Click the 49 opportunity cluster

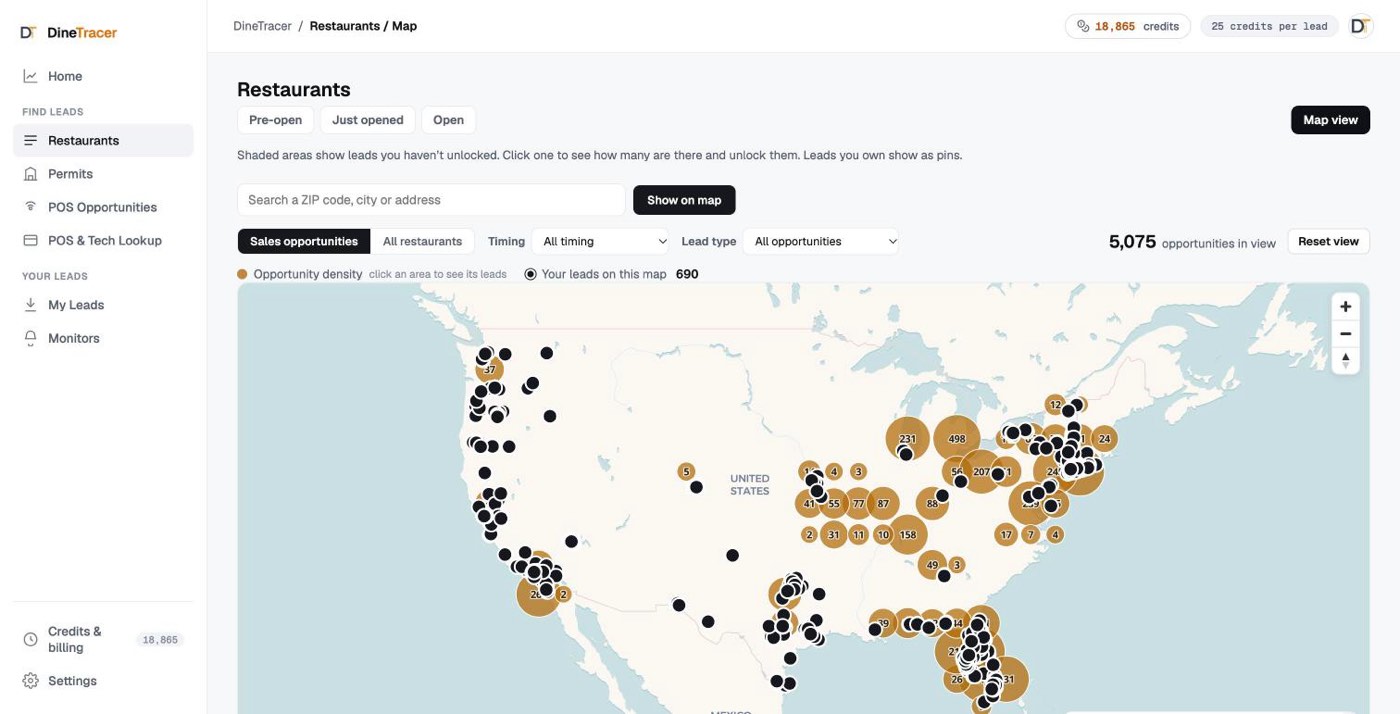tap(932, 565)
